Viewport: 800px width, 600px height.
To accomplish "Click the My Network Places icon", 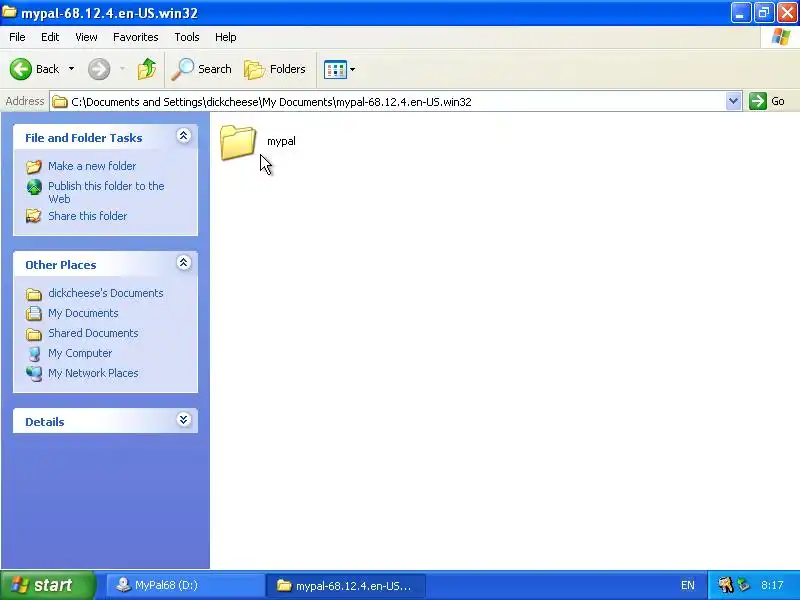I will pos(34,373).
